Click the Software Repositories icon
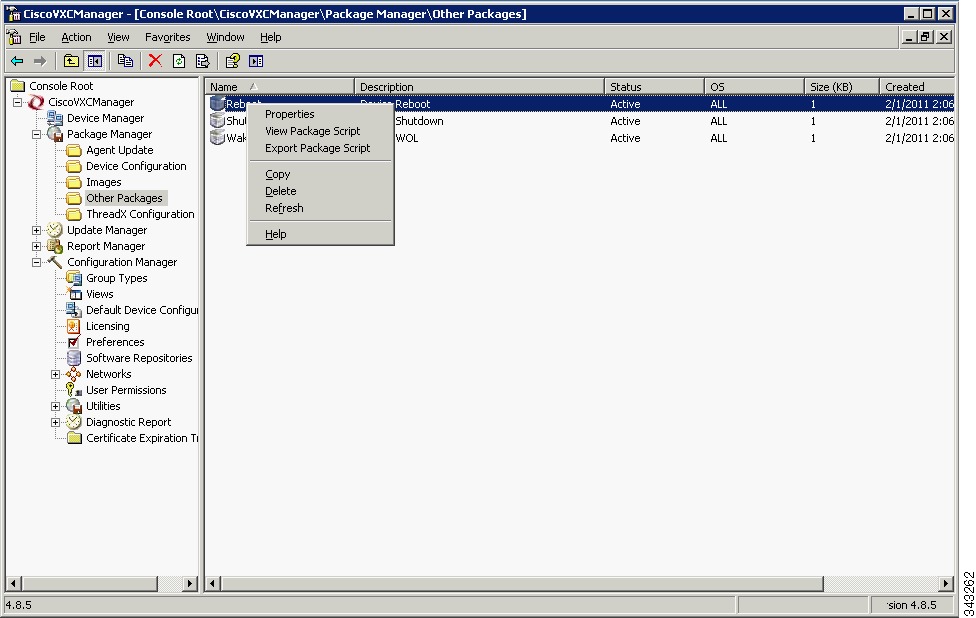The height and width of the screenshot is (618, 976). pos(74,358)
